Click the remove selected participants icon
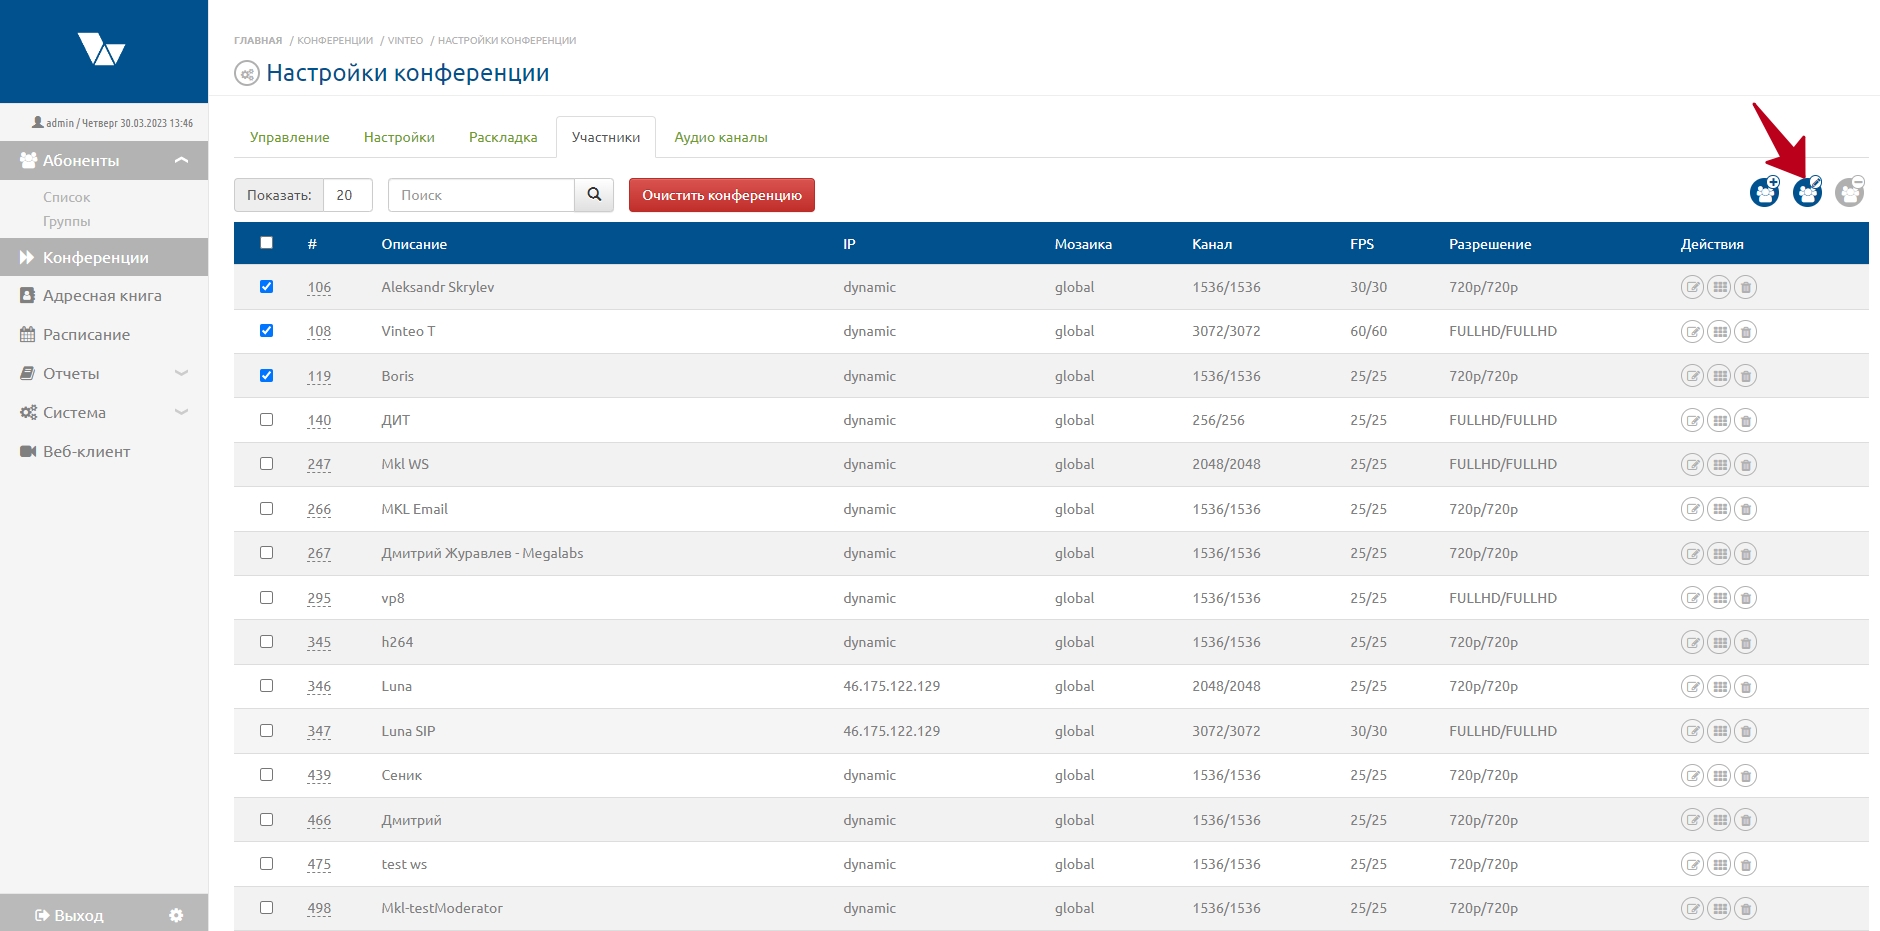 tap(1850, 191)
